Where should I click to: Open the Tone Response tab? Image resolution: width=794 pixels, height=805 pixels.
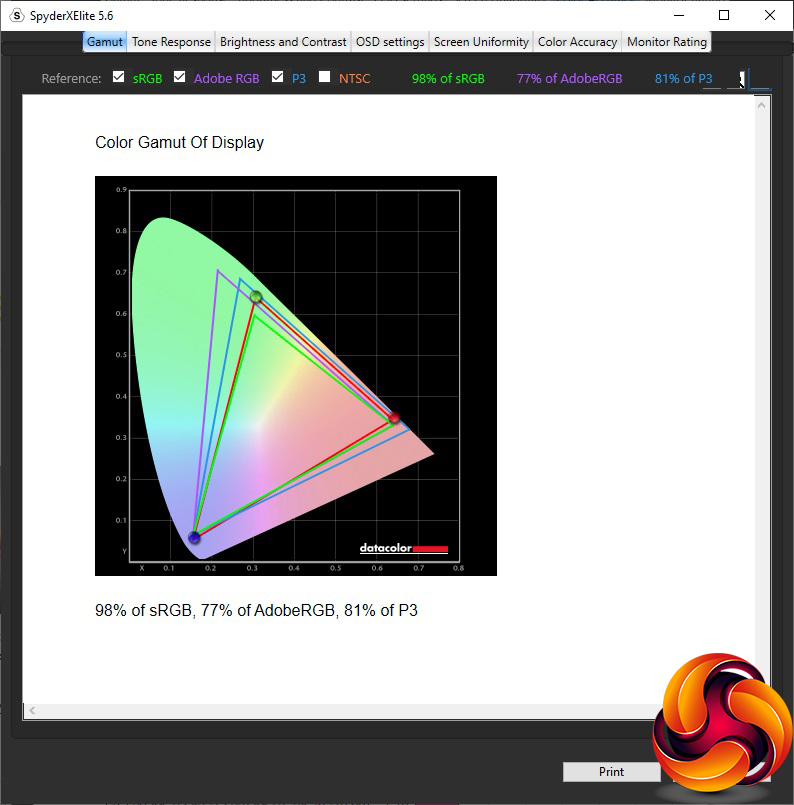[171, 42]
